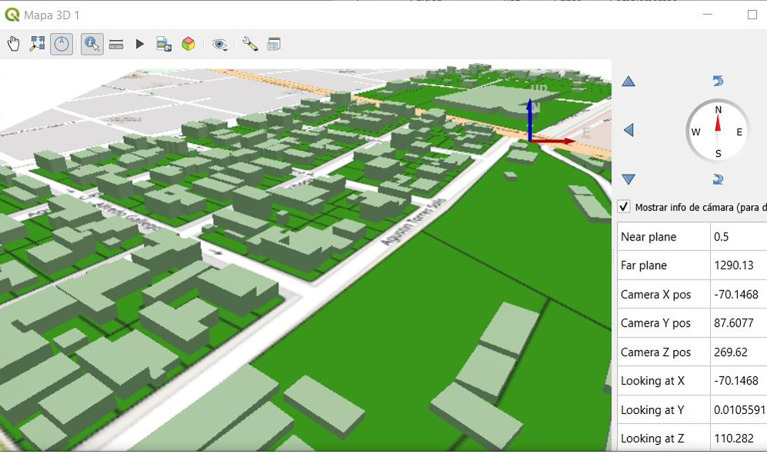Click save as image icon
Screen dimensions: 767x454
(164, 44)
